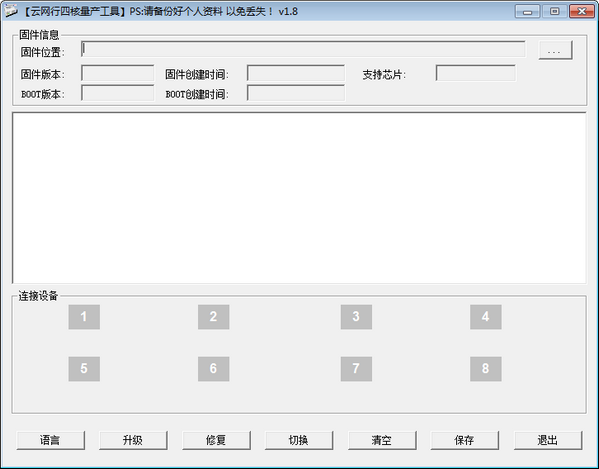This screenshot has width=599, height=469.
Task: Click the BOOT创建时间 field
Action: [x=296, y=93]
